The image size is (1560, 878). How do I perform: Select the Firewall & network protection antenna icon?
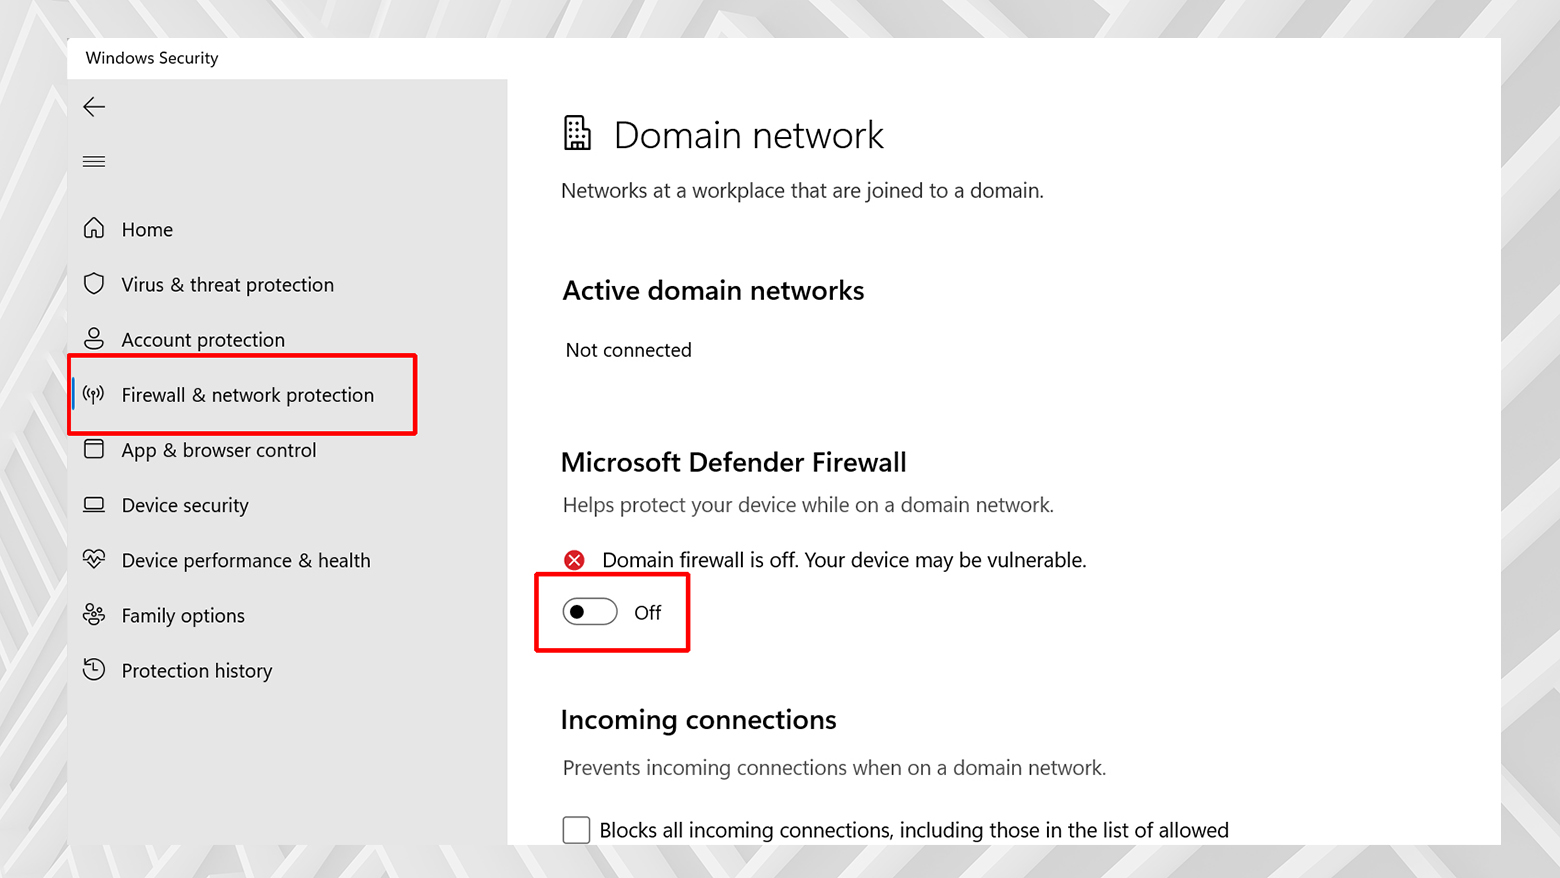tap(93, 394)
